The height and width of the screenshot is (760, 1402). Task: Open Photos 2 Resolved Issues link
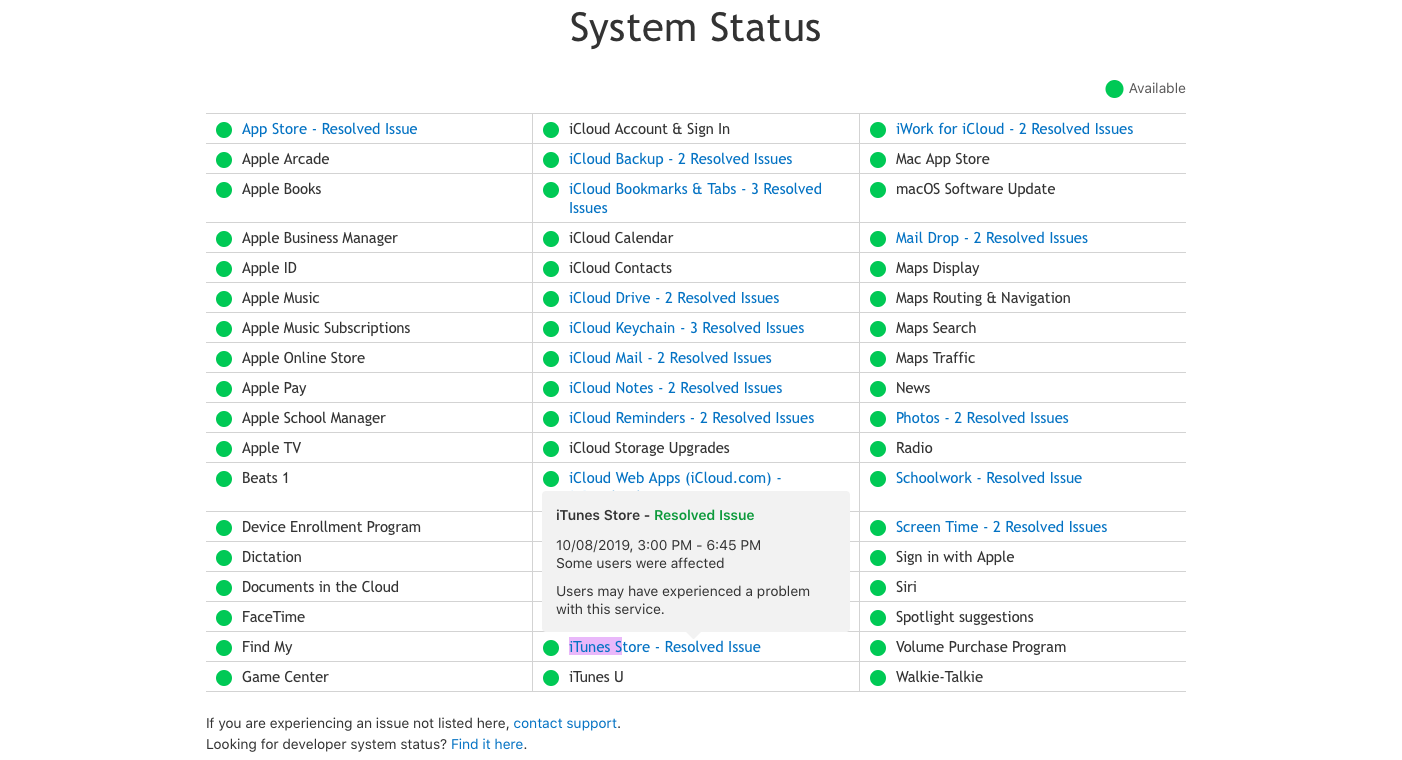(x=982, y=418)
